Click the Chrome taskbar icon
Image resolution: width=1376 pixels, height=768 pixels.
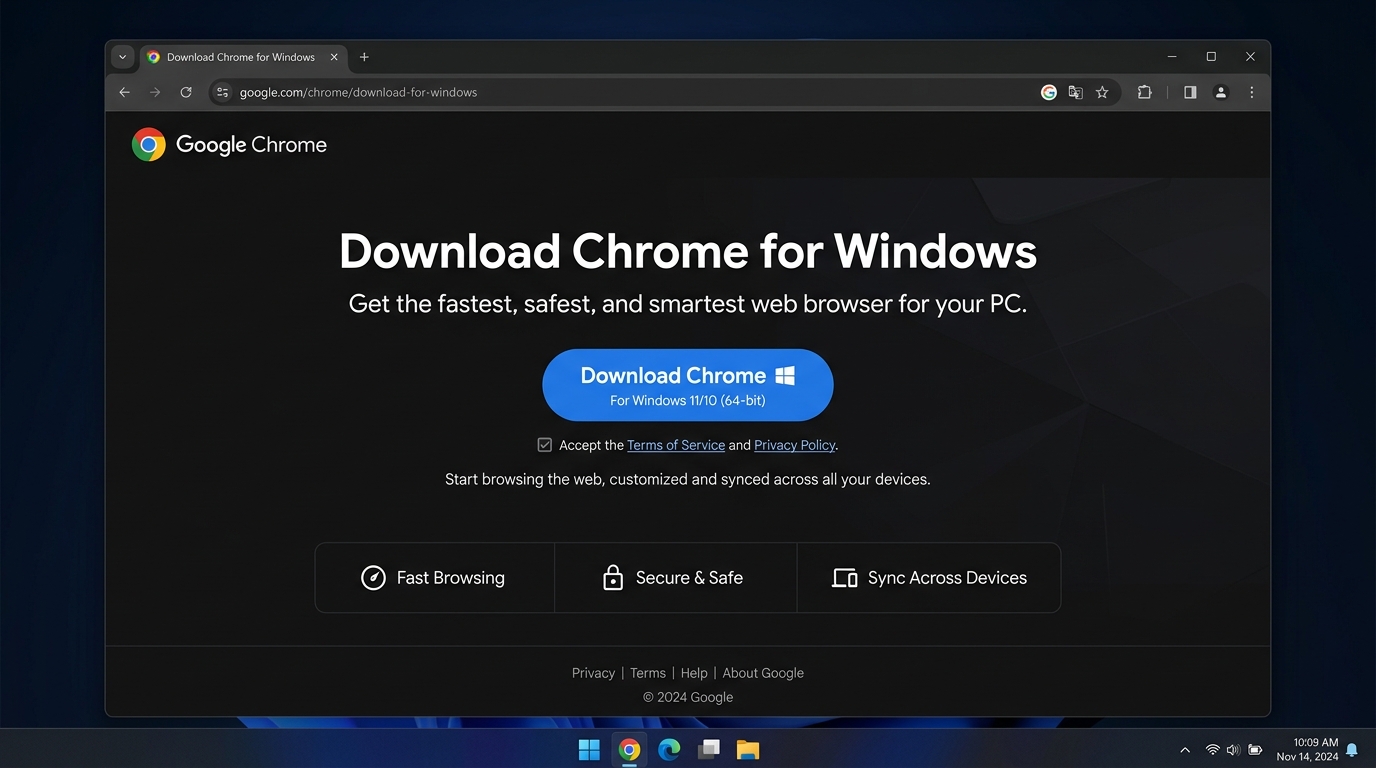629,749
